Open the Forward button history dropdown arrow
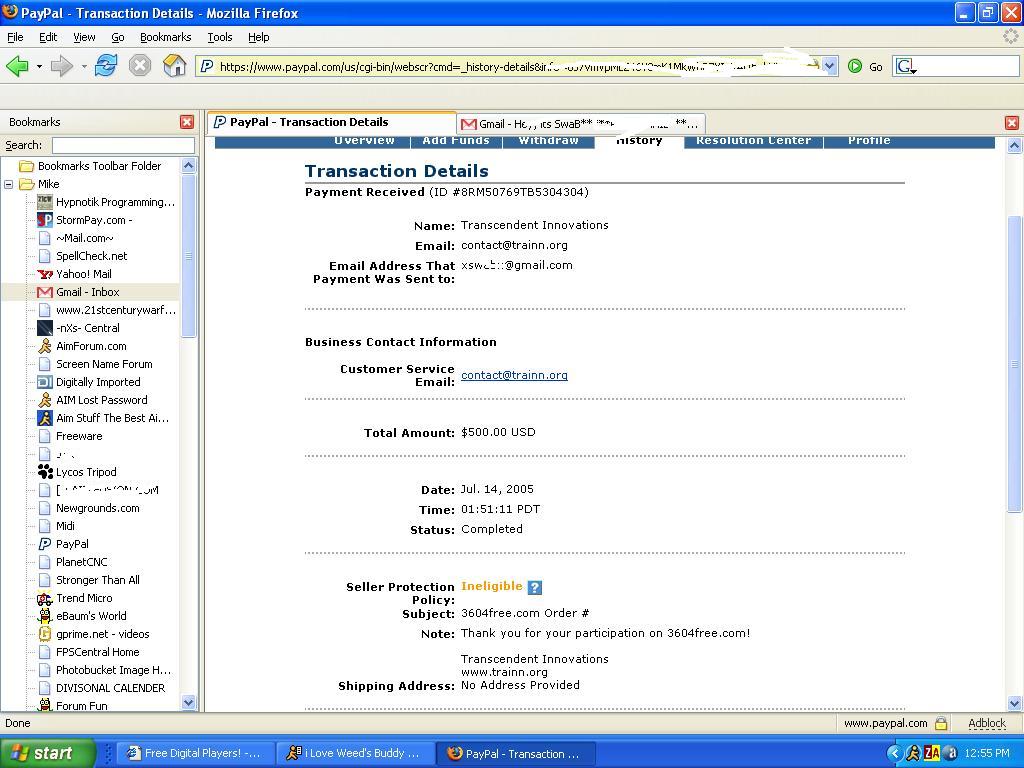 pyautogui.click(x=84, y=66)
